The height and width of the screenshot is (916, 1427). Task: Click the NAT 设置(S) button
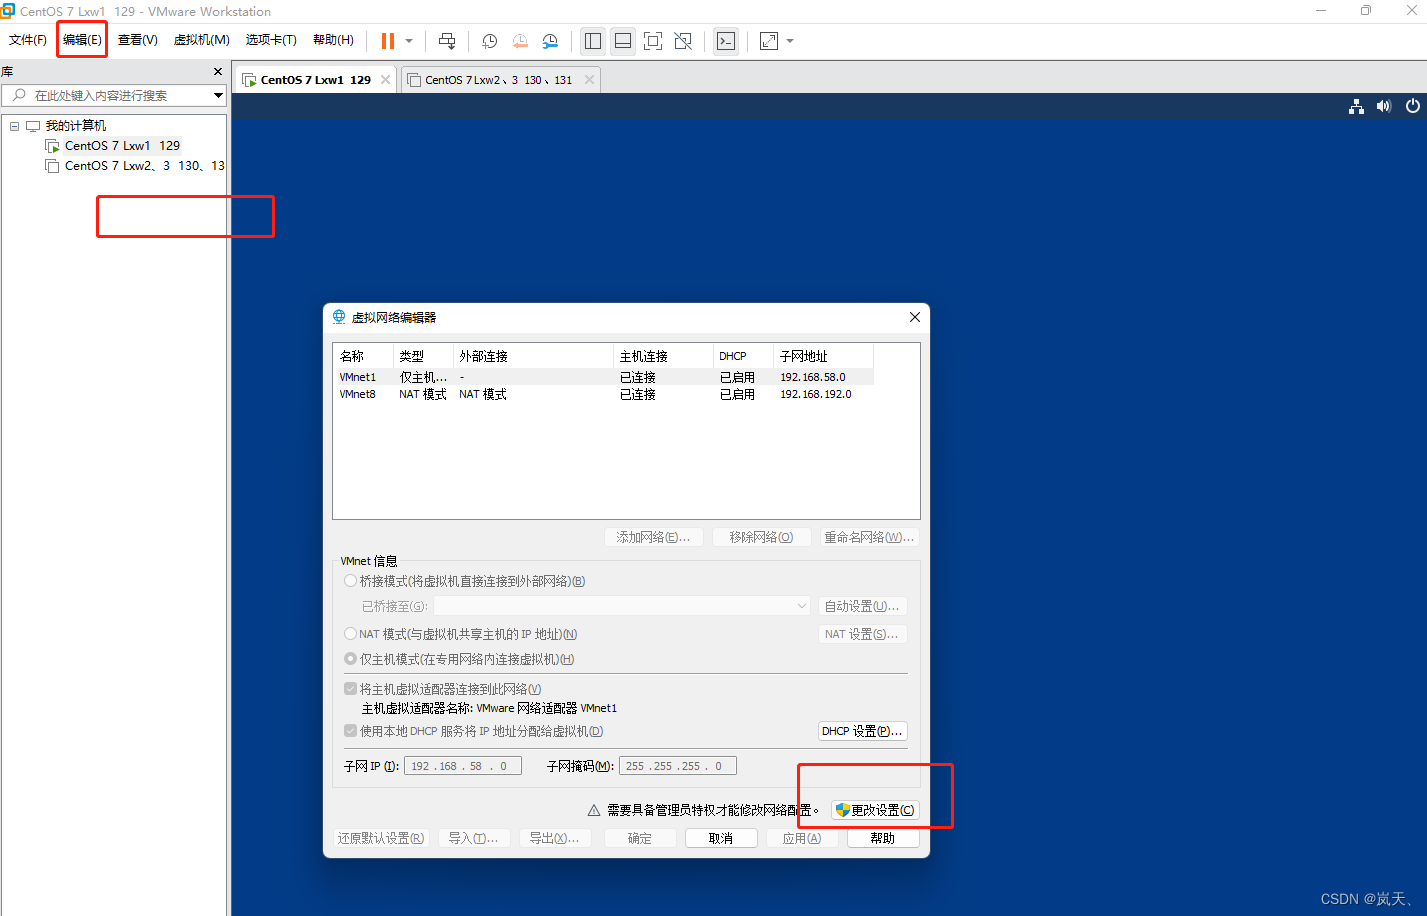862,634
